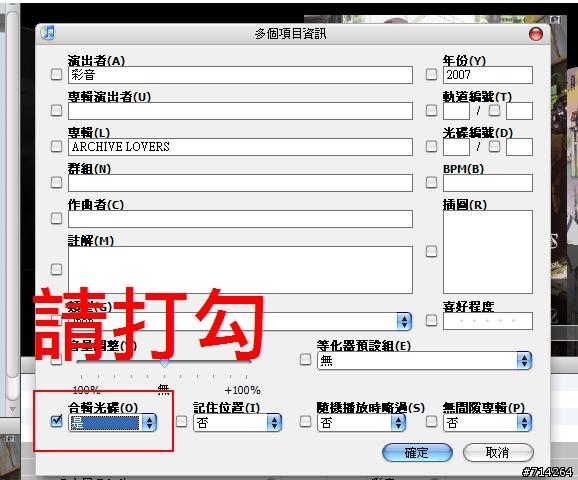
Task: Click the BPM text field
Action: click(x=488, y=183)
